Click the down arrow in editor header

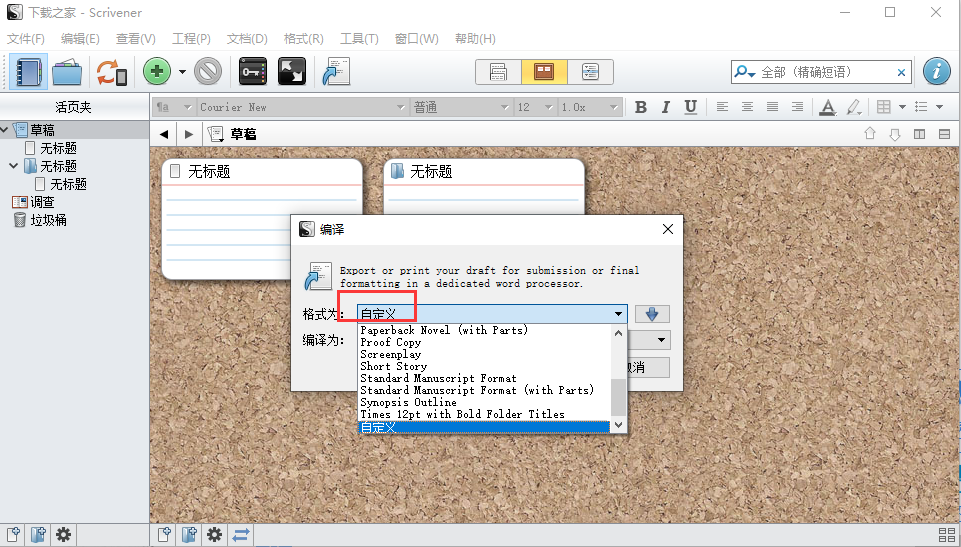click(x=895, y=134)
